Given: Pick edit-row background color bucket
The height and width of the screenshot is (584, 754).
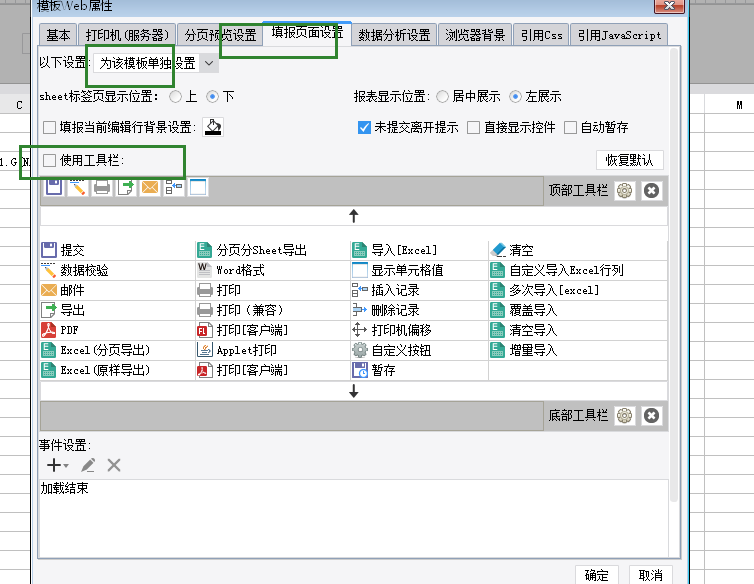Looking at the screenshot, I should tap(213, 127).
